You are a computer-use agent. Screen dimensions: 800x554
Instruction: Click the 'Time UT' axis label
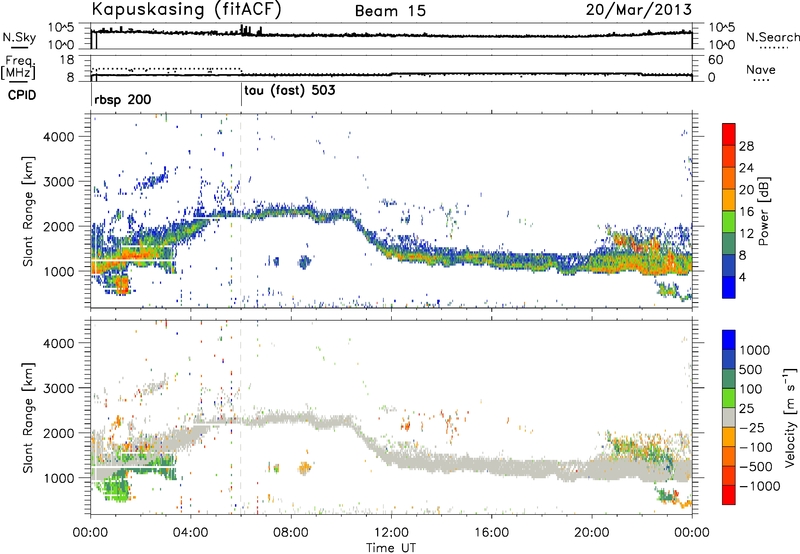click(x=391, y=548)
